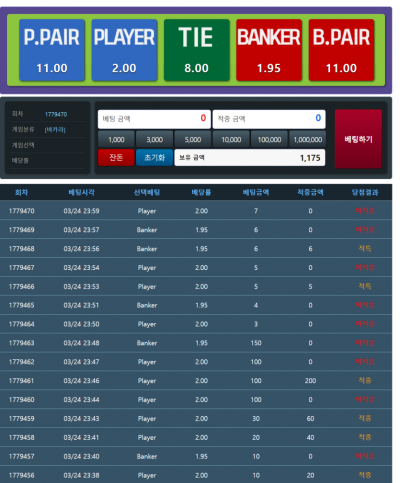The width and height of the screenshot is (400, 483).
Task: Add 1,000,000 chip to bet amount
Action: click(x=307, y=139)
